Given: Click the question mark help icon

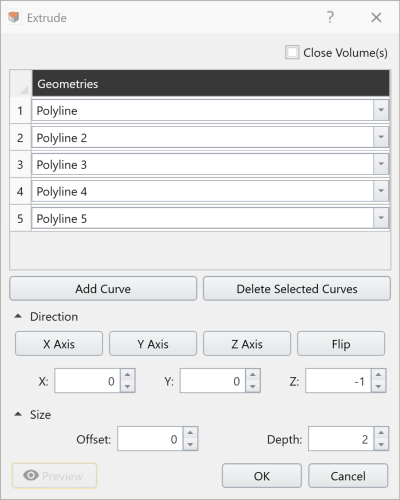Looking at the screenshot, I should [x=330, y=17].
